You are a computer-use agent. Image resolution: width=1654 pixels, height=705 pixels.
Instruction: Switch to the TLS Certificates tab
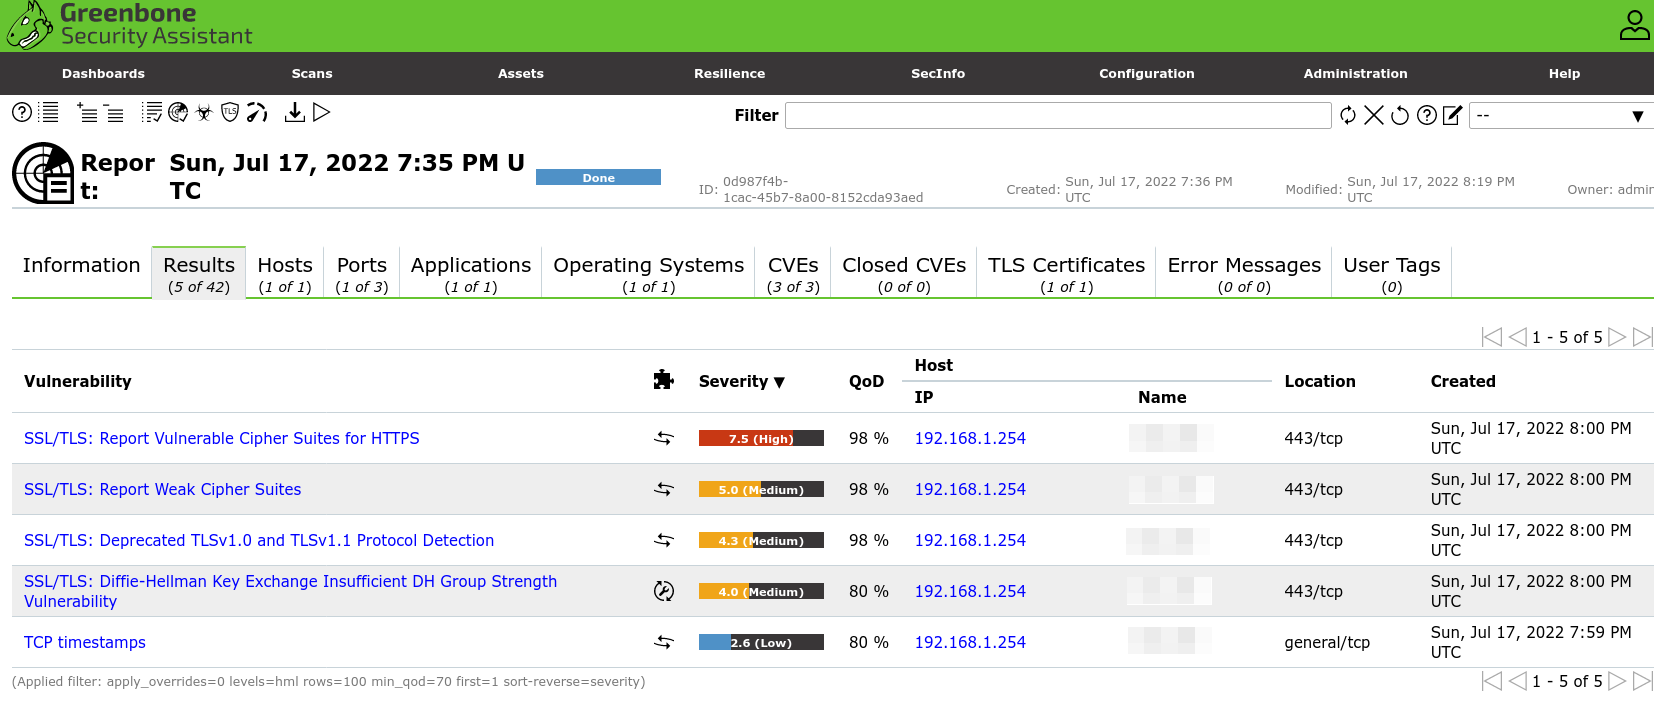pyautogui.click(x=1066, y=273)
